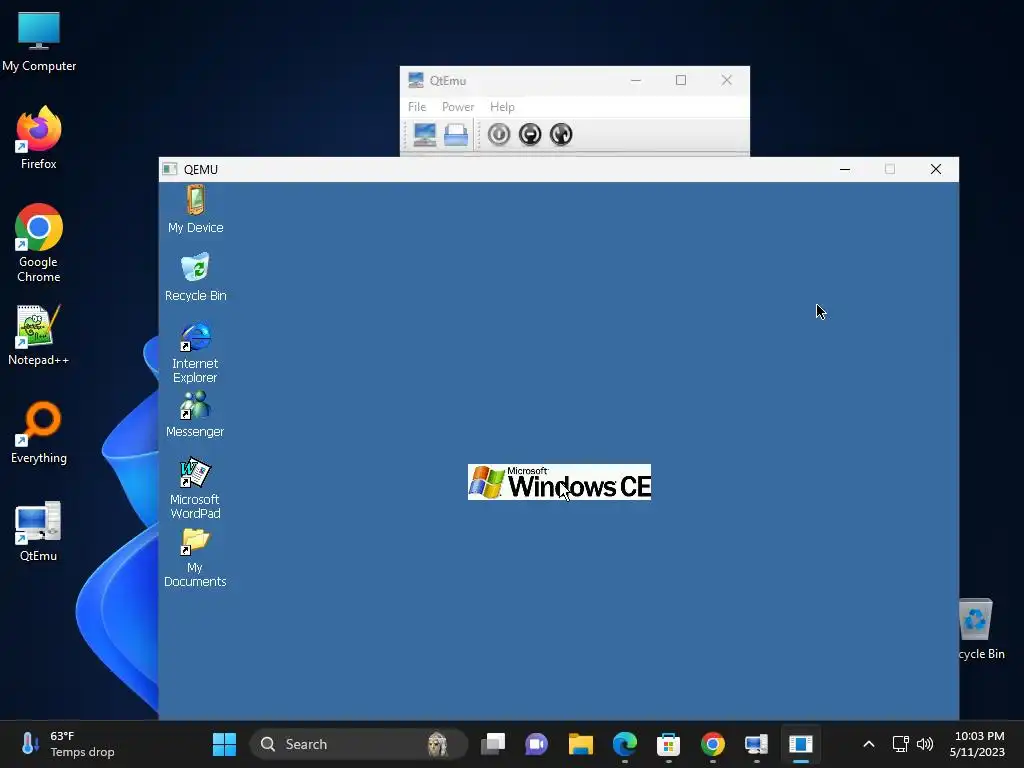Viewport: 1024px width, 768px height.
Task: Select My Computer desktop icon
Action: (x=39, y=41)
